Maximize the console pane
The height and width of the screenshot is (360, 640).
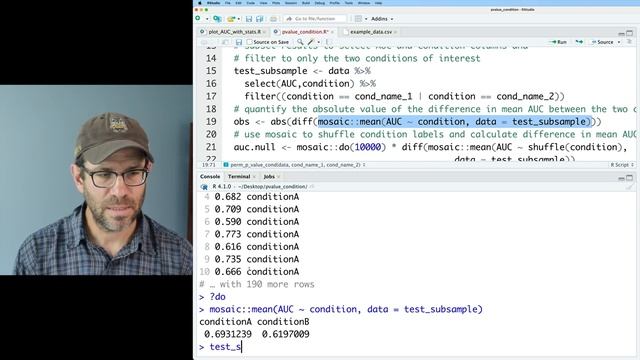630,178
